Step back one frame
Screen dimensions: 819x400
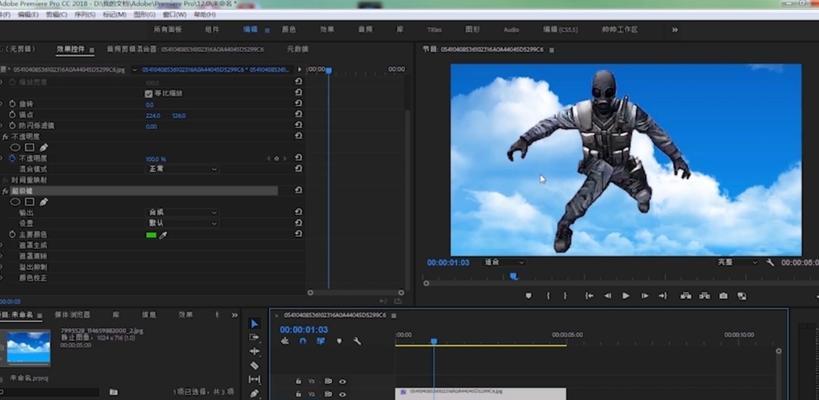[x=607, y=296]
